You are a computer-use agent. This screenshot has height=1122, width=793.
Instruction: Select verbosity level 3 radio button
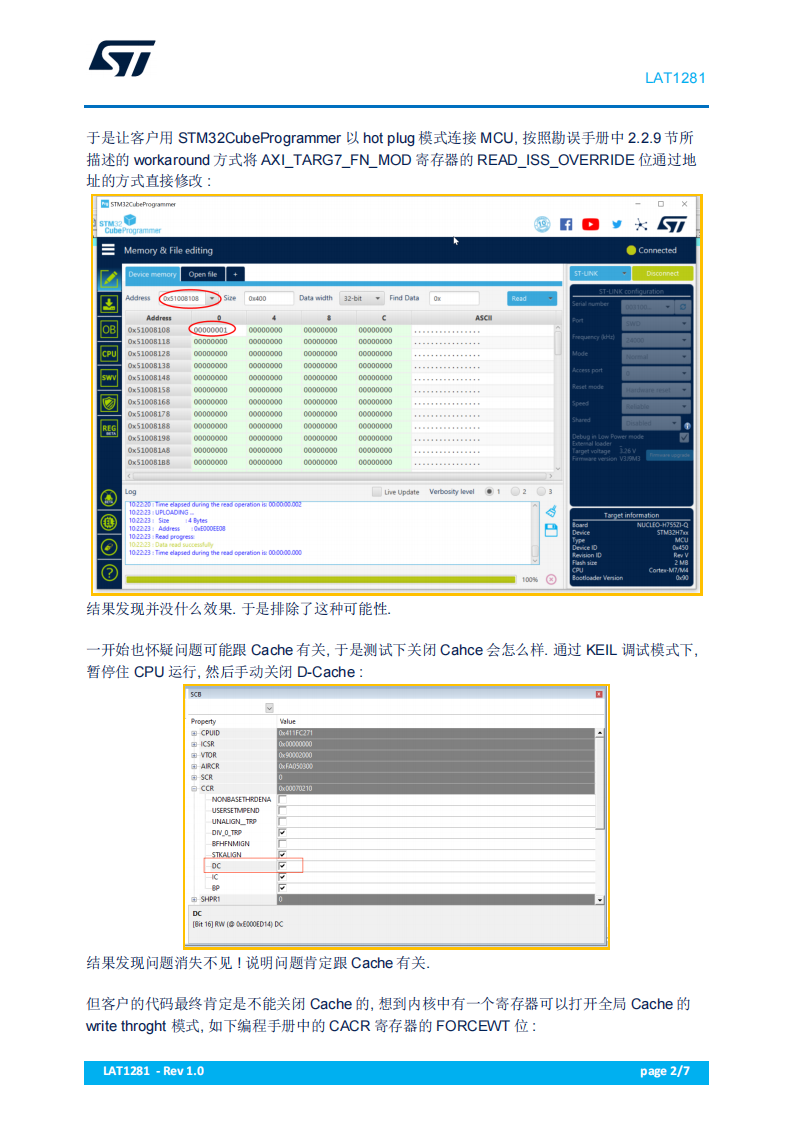[541, 492]
